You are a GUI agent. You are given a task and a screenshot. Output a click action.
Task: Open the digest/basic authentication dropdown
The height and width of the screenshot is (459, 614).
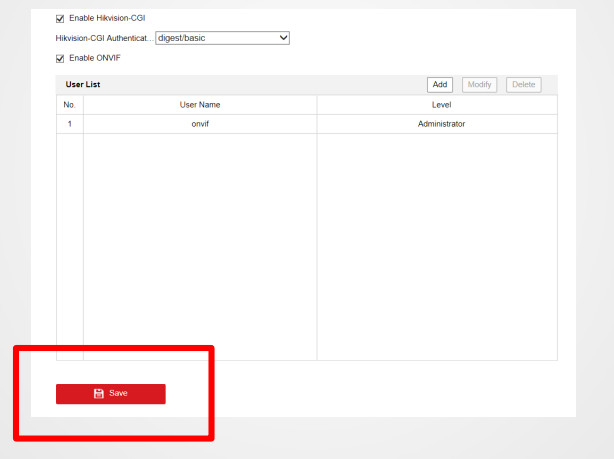pos(222,38)
